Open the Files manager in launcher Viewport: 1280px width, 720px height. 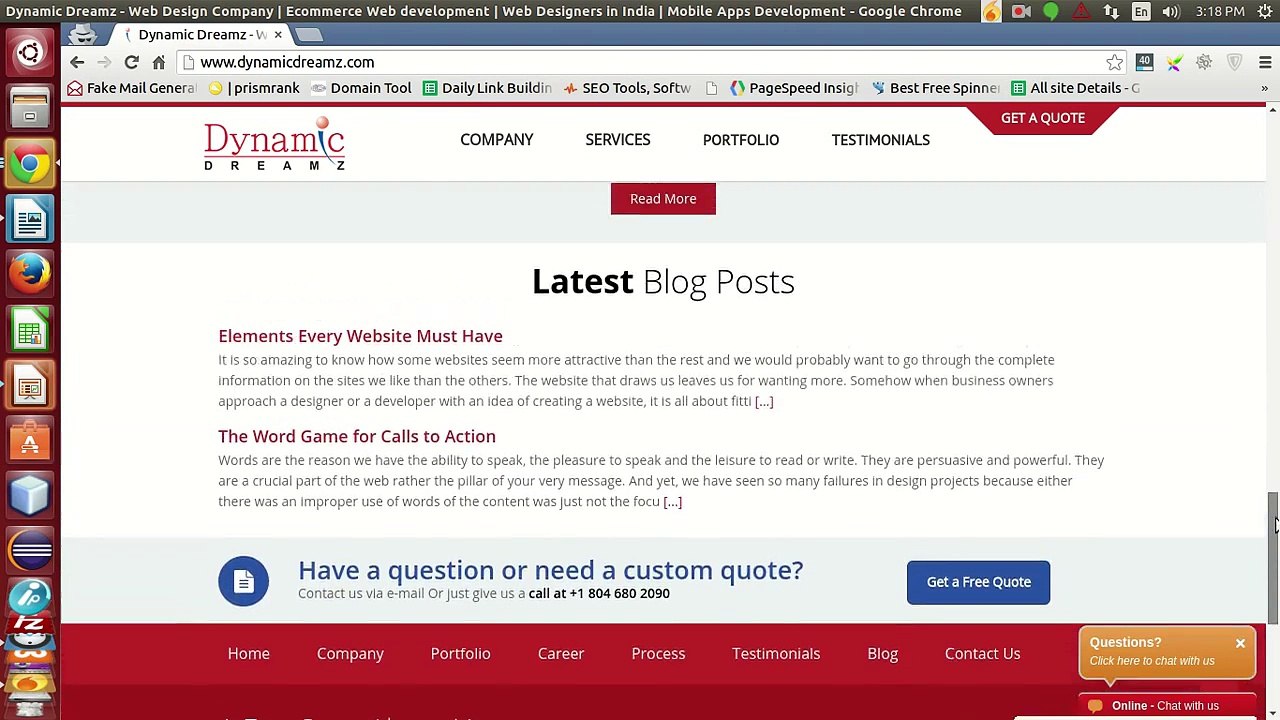30,106
